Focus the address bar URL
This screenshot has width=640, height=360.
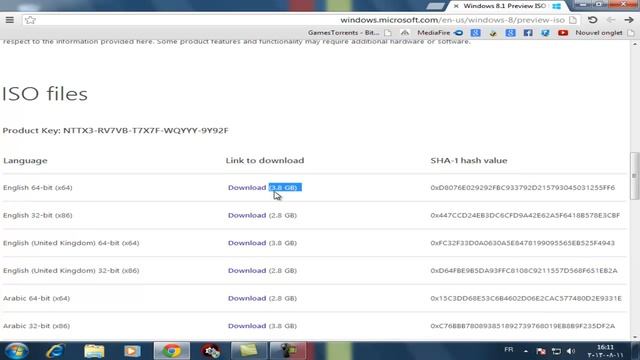pyautogui.click(x=452, y=20)
